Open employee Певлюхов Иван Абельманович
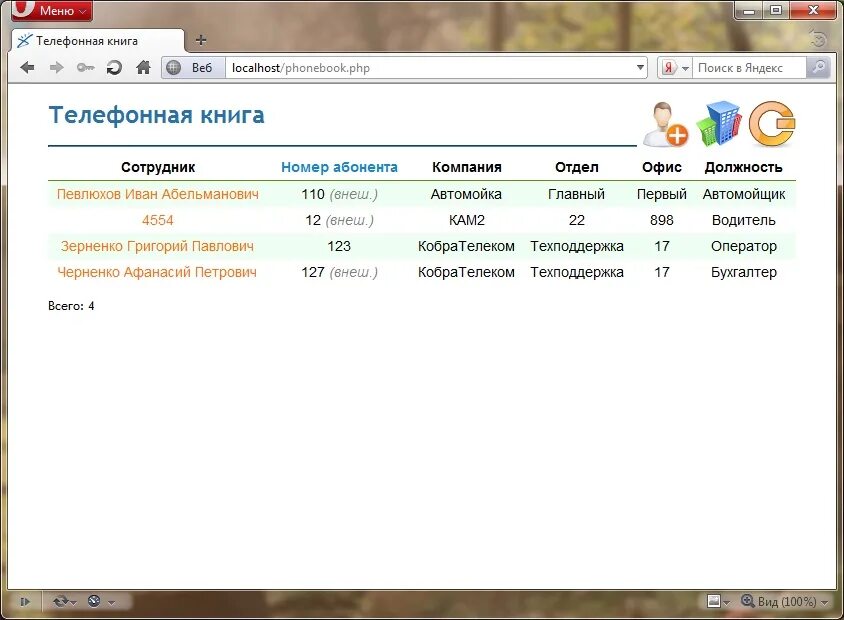 [x=158, y=194]
